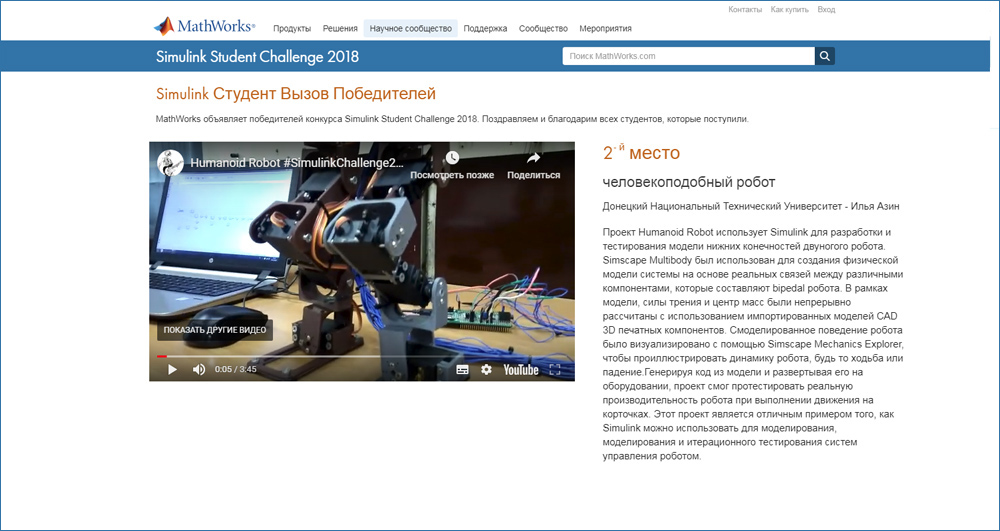This screenshot has width=1000, height=531.
Task: Open the Решения menu
Action: click(340, 29)
